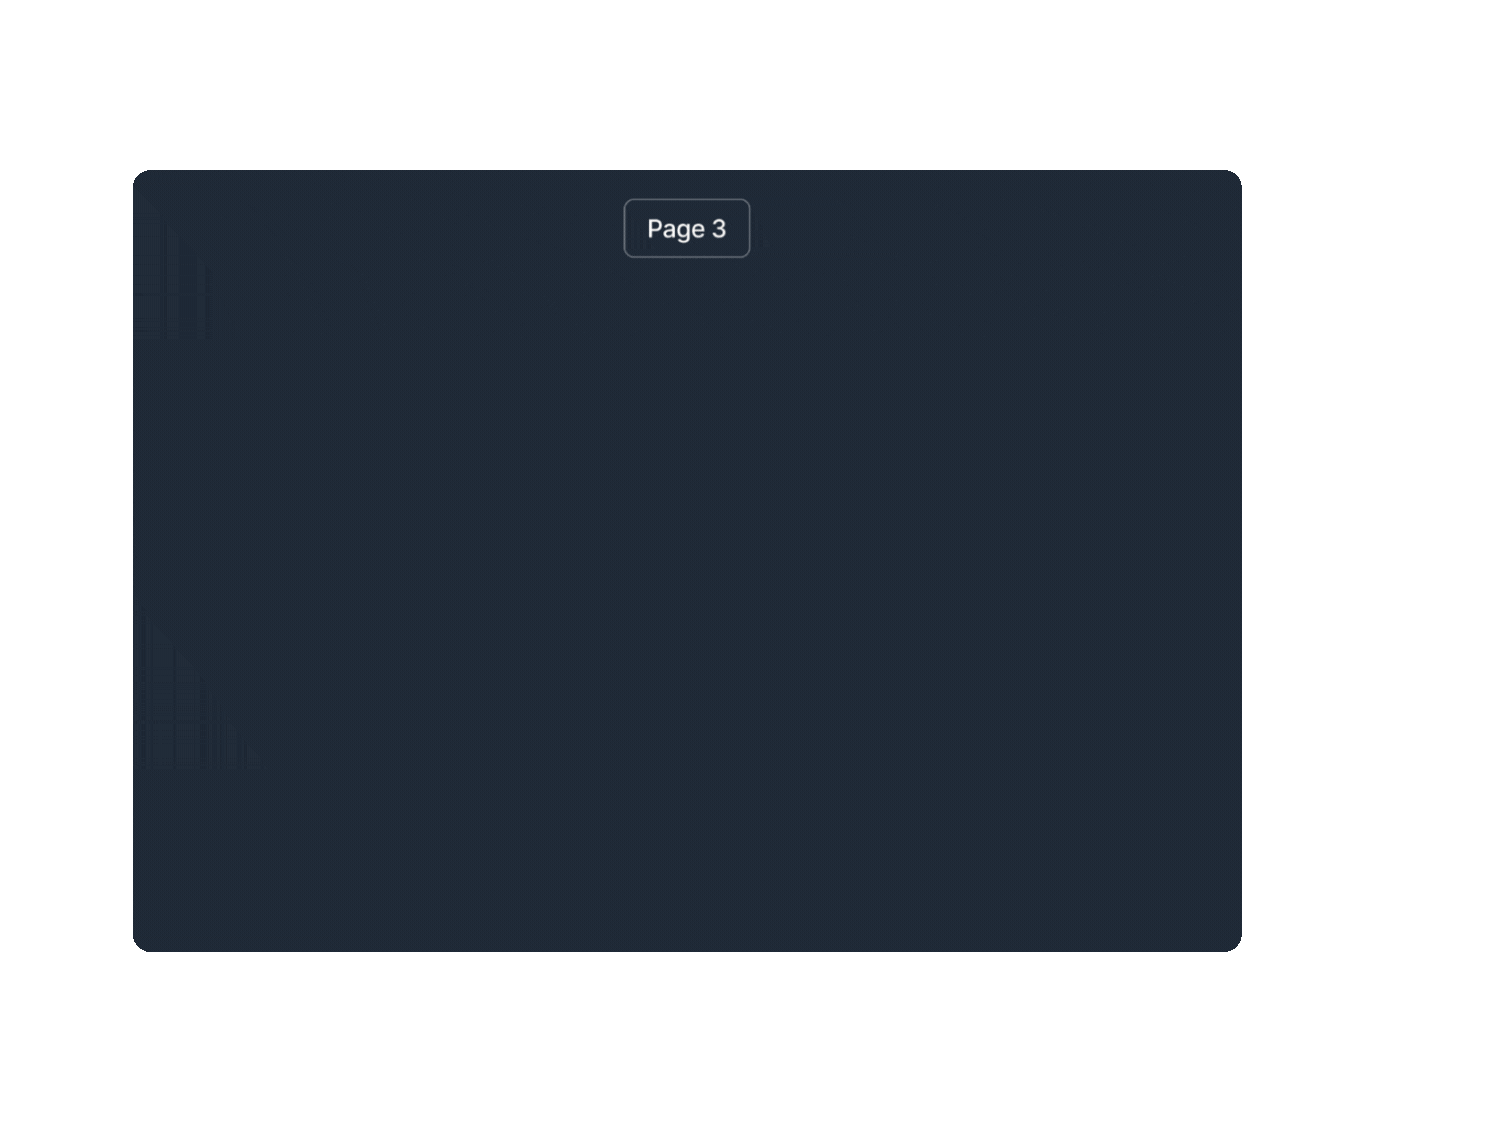This screenshot has height=1125, width=1500.
Task: Pick the Page 3 selector
Action: pyautogui.click(x=687, y=228)
